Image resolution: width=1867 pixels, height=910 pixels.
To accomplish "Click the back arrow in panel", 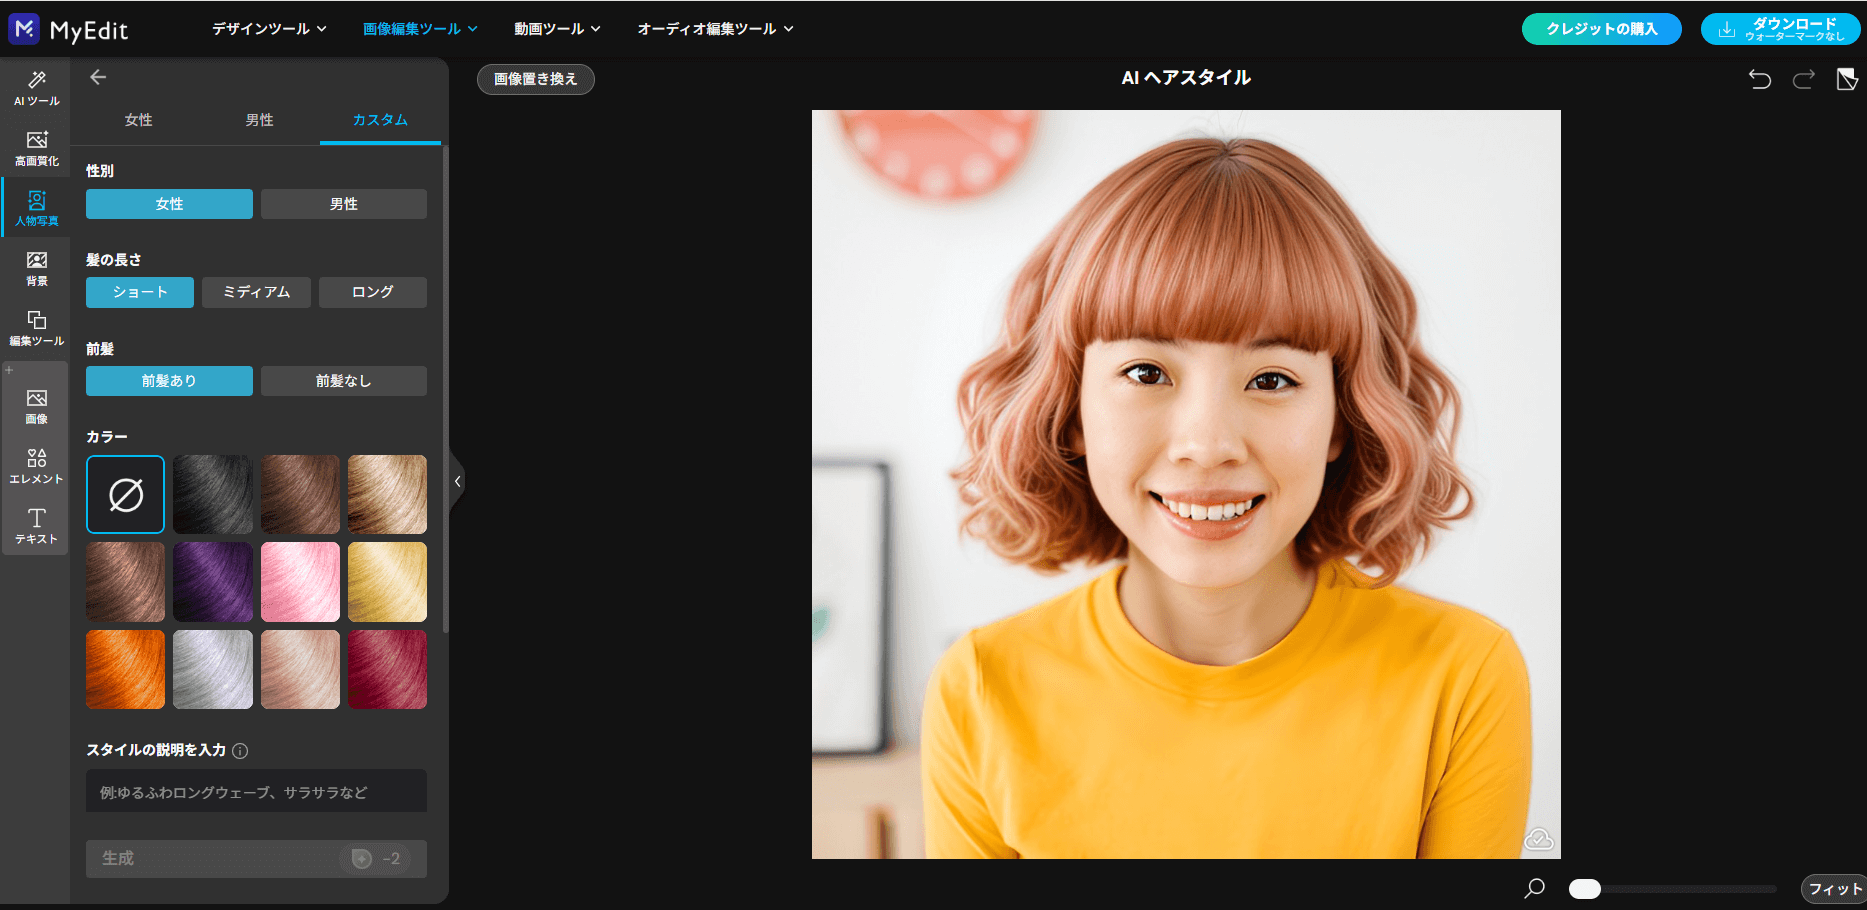I will pyautogui.click(x=98, y=77).
